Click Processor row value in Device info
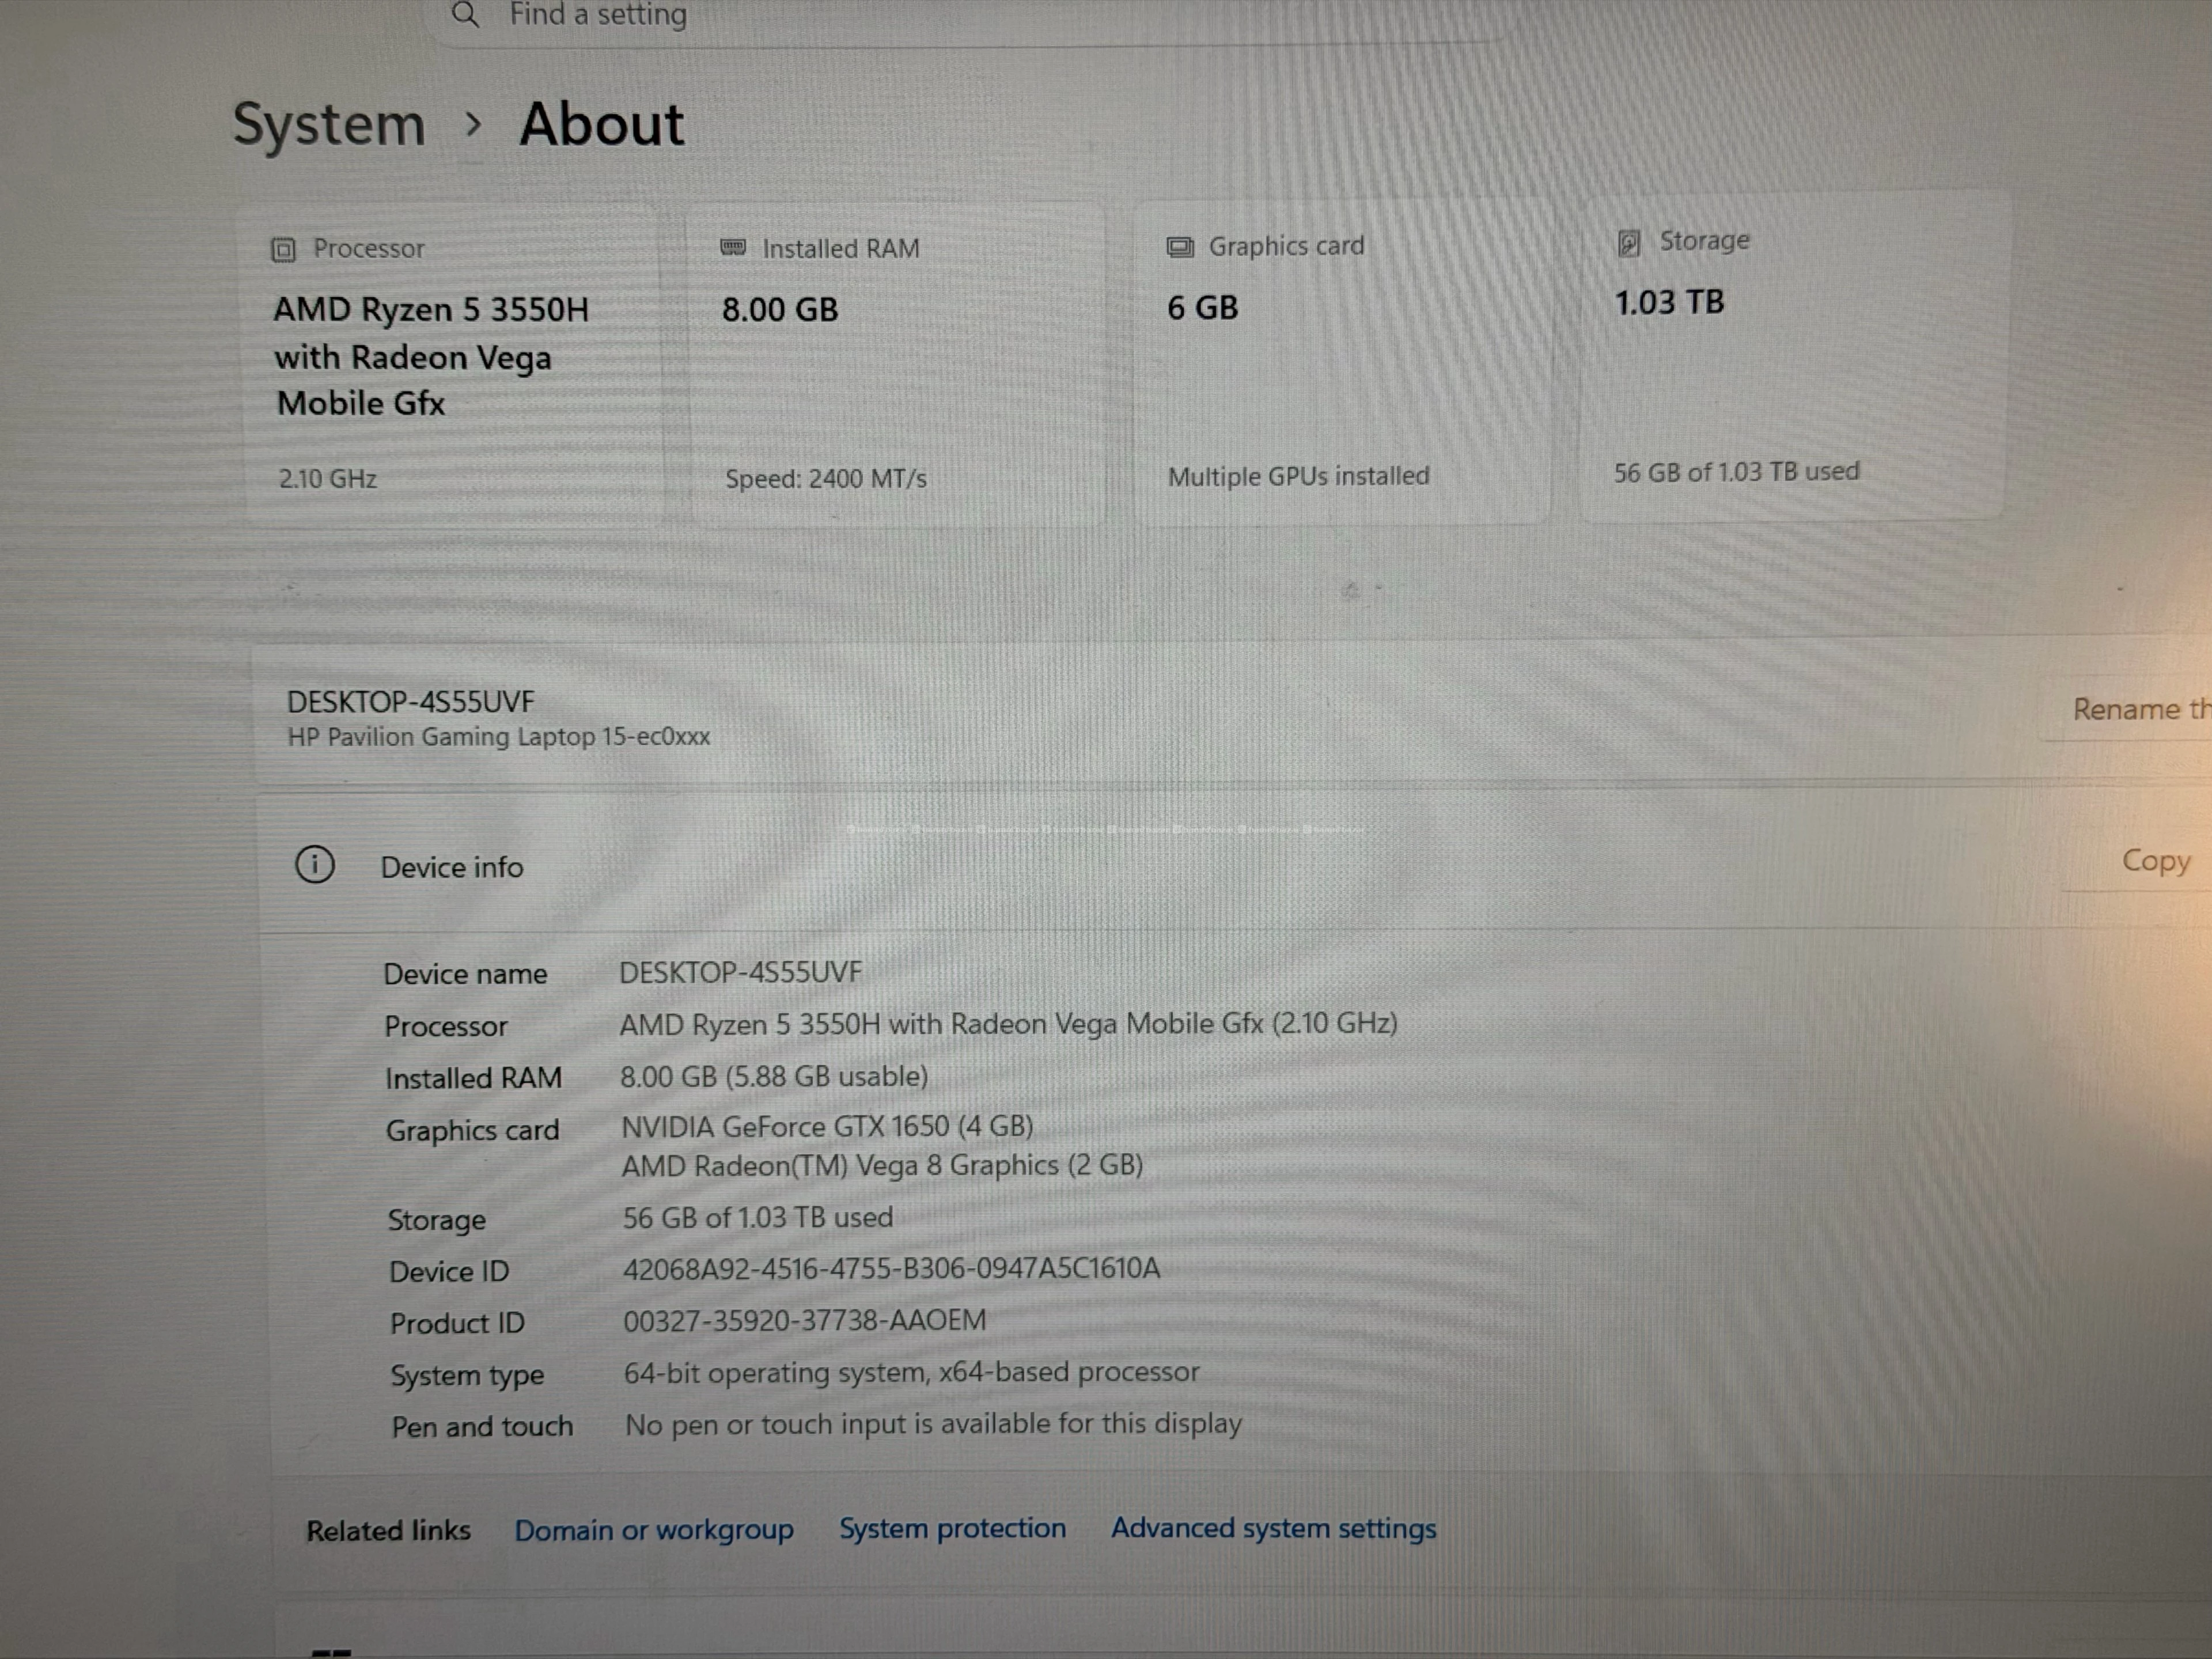This screenshot has width=2212, height=1659. [1008, 1024]
